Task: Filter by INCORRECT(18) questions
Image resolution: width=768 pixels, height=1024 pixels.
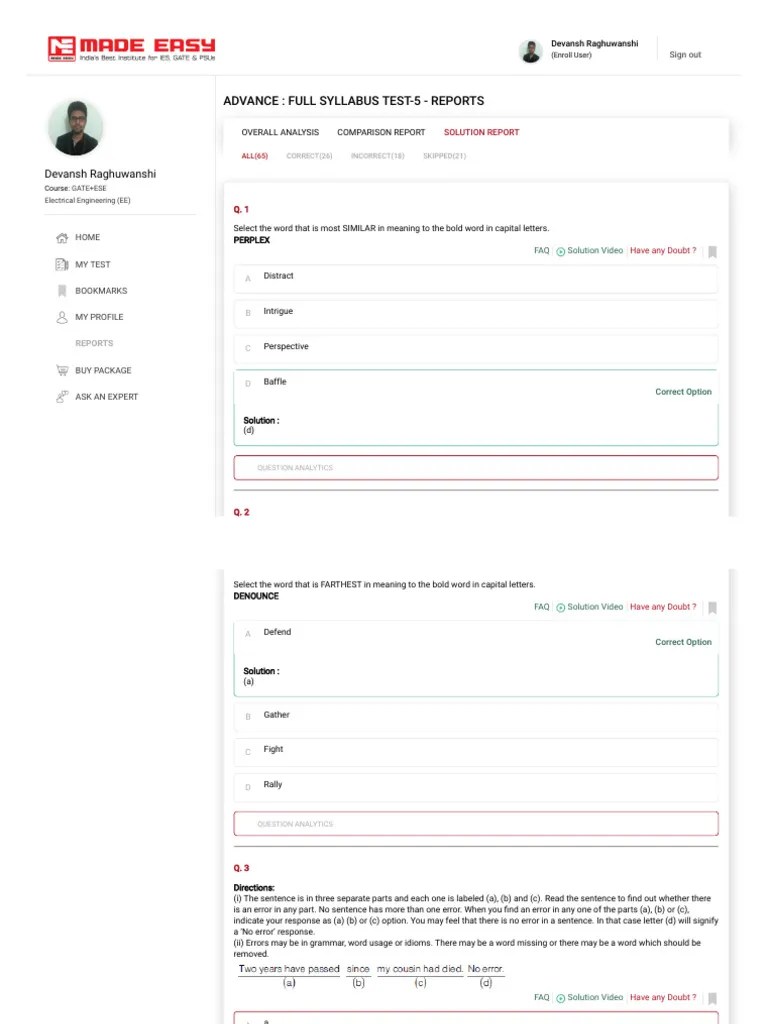Action: point(377,156)
